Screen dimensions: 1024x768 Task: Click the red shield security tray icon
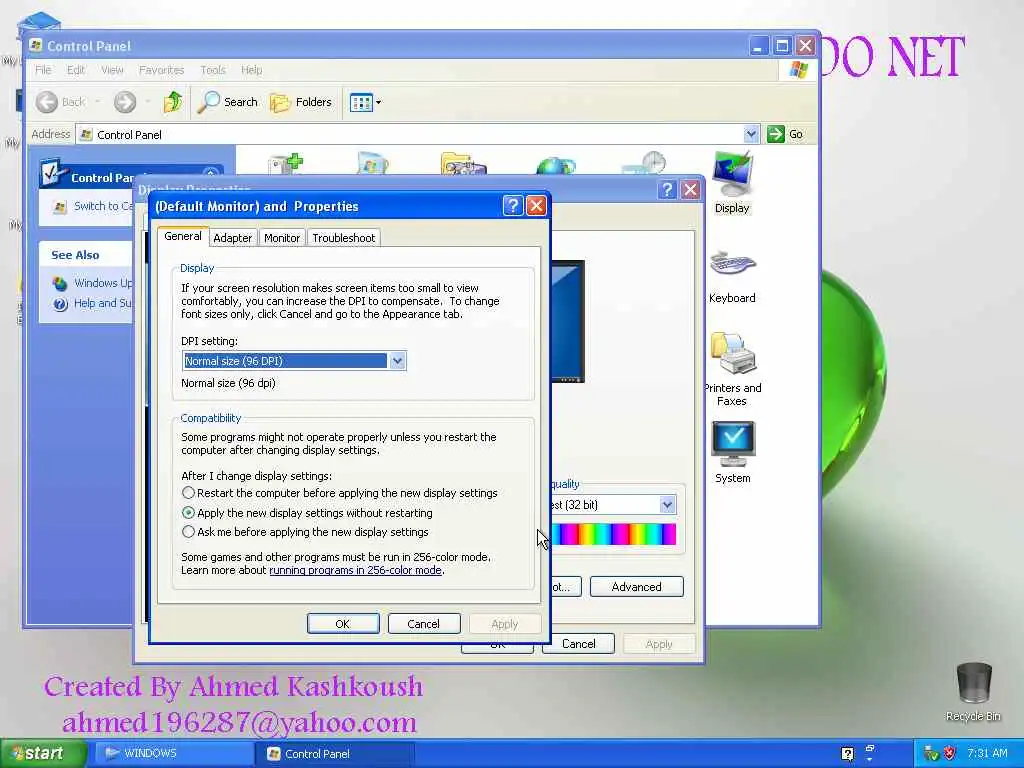coord(950,753)
